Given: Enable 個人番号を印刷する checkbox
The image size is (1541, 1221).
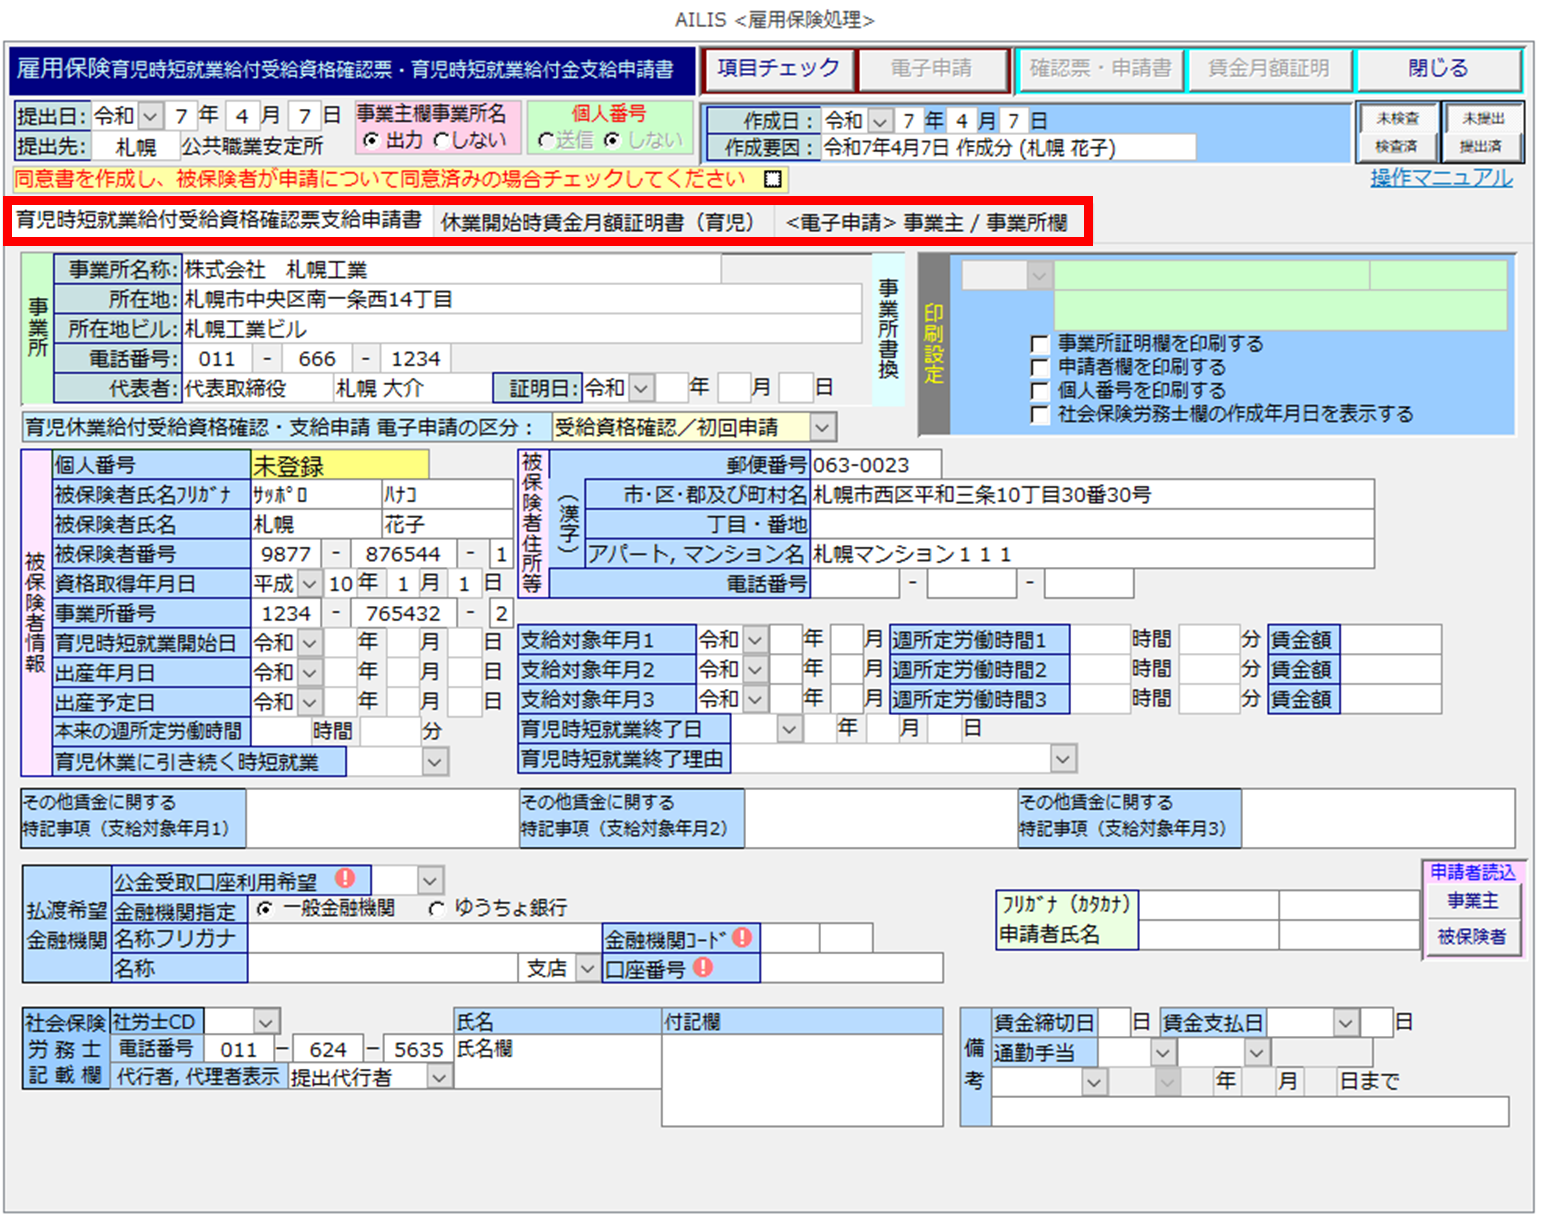Looking at the screenshot, I should coord(1040,391).
